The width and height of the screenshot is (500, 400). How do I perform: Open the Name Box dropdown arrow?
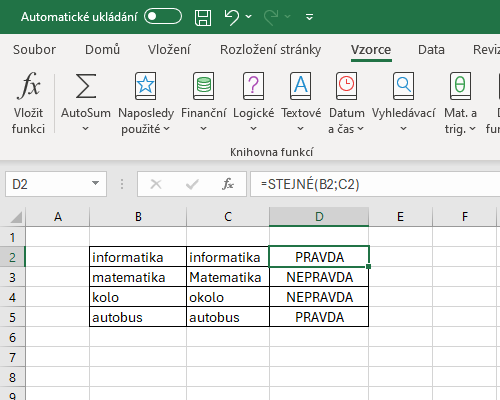(x=96, y=183)
